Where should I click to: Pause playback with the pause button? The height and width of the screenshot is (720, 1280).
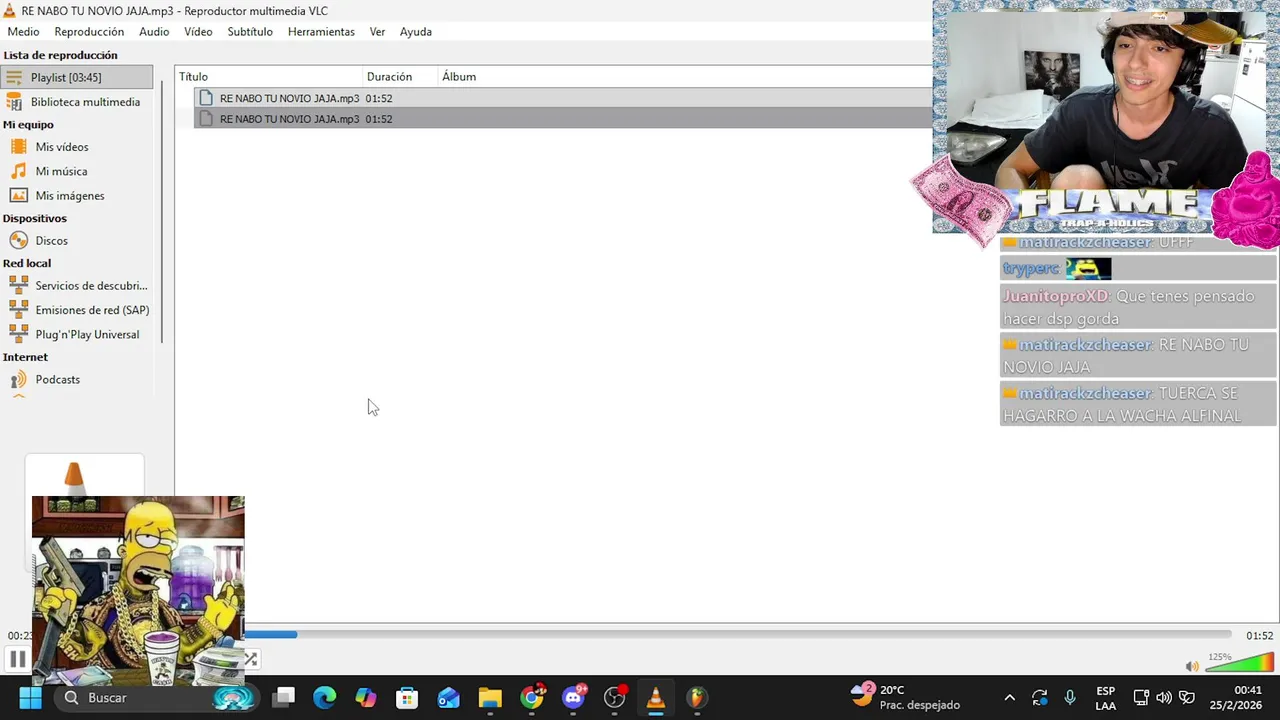pos(17,659)
